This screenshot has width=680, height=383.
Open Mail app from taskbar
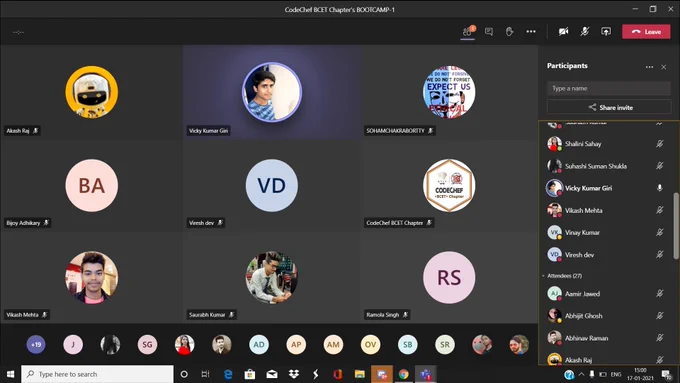pos(272,374)
